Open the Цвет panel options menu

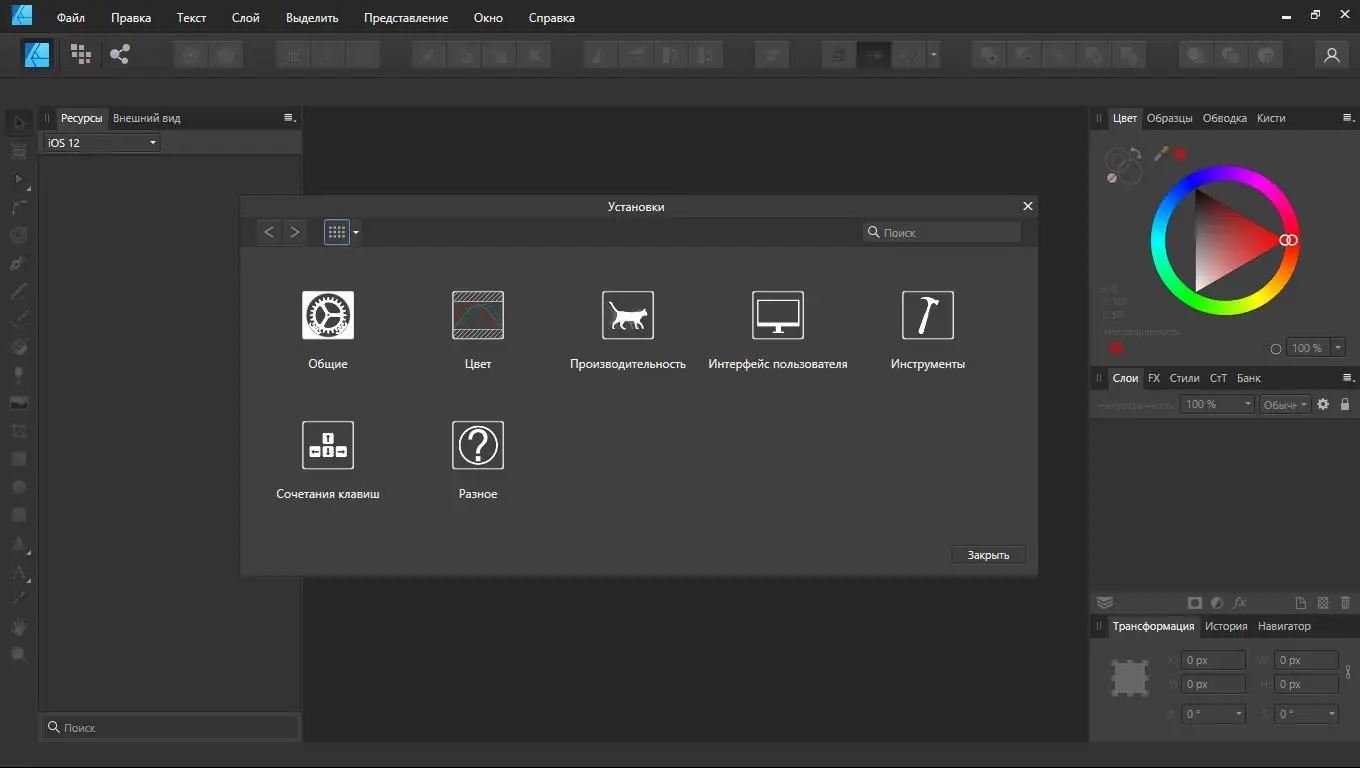point(1348,118)
